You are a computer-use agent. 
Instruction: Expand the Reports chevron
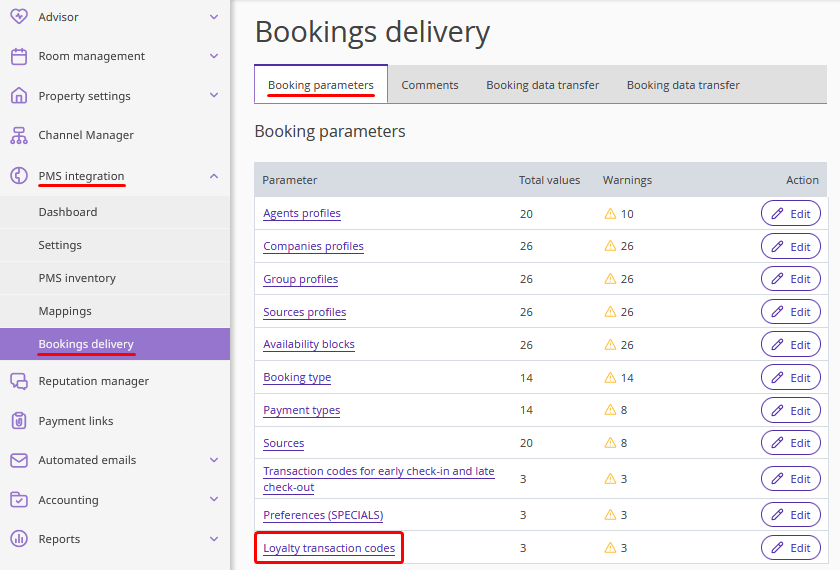point(214,538)
